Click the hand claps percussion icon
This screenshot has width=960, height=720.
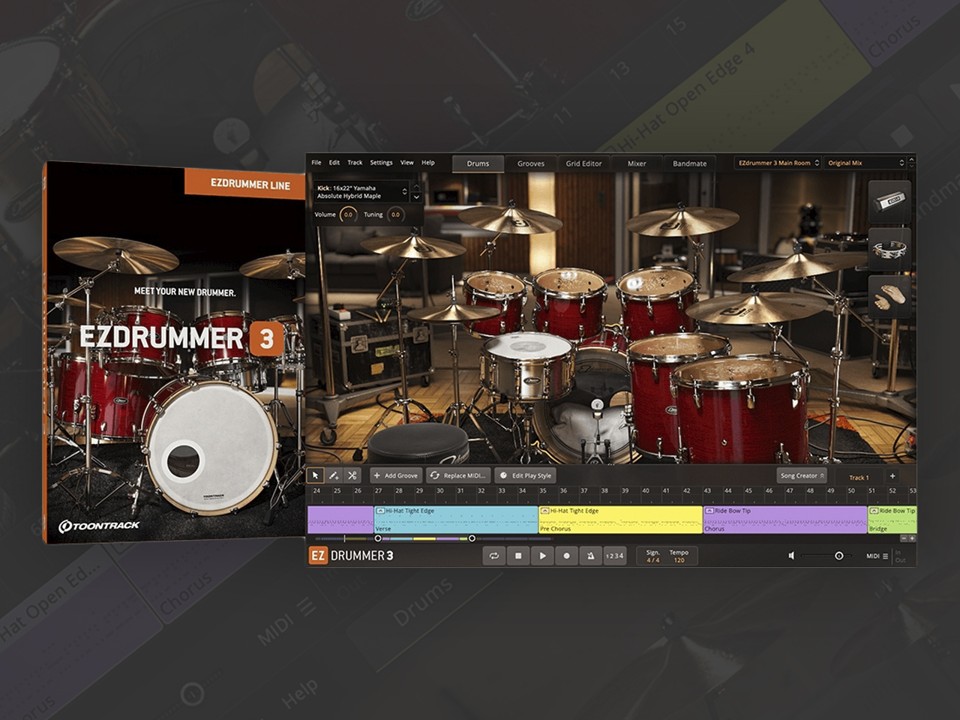tap(890, 296)
